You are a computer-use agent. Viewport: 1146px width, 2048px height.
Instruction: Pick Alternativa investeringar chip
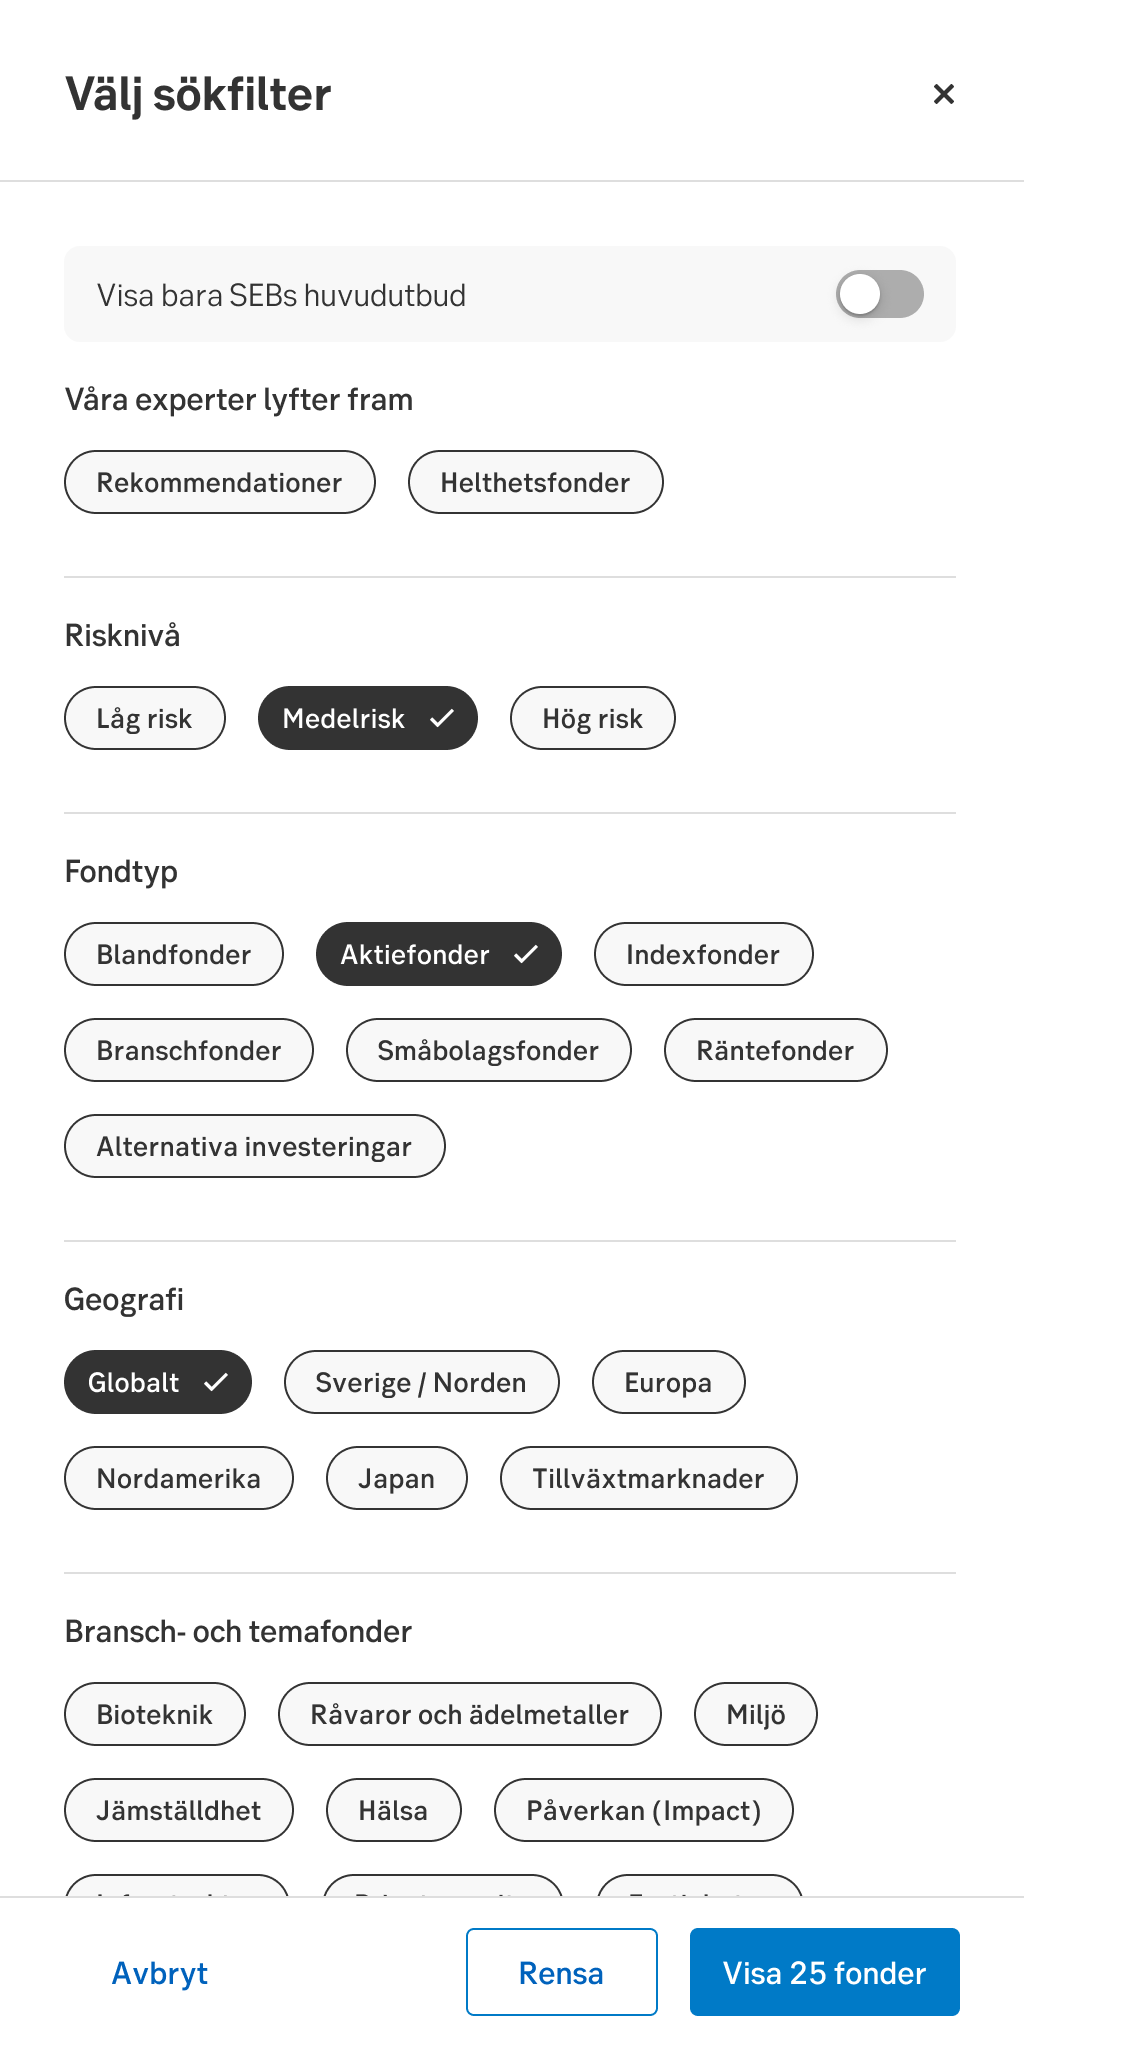(254, 1146)
